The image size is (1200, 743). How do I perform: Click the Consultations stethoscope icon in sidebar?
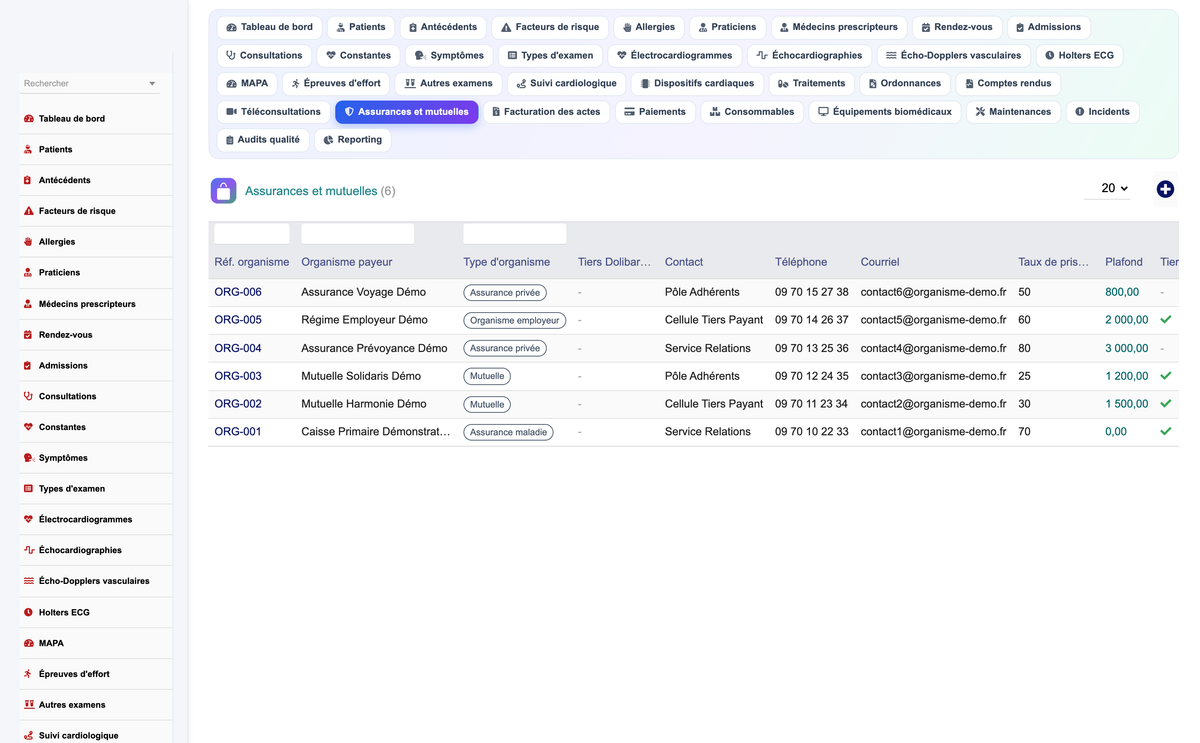[x=28, y=396]
